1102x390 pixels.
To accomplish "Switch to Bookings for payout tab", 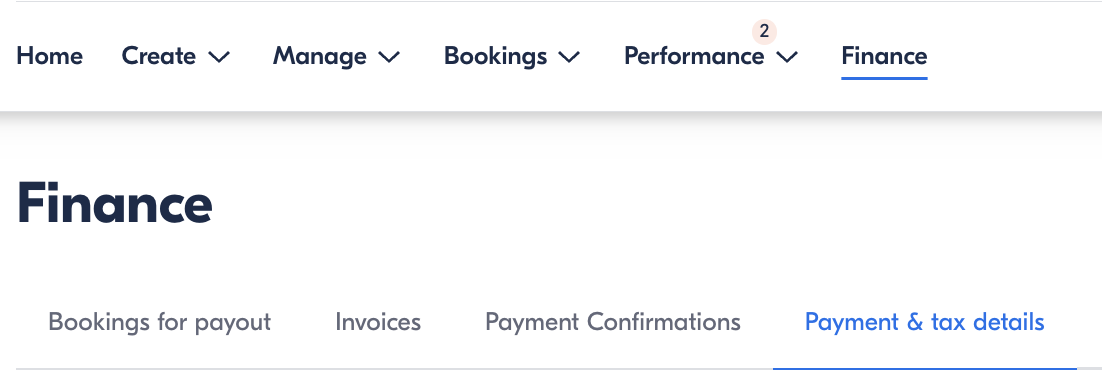I will pos(160,322).
